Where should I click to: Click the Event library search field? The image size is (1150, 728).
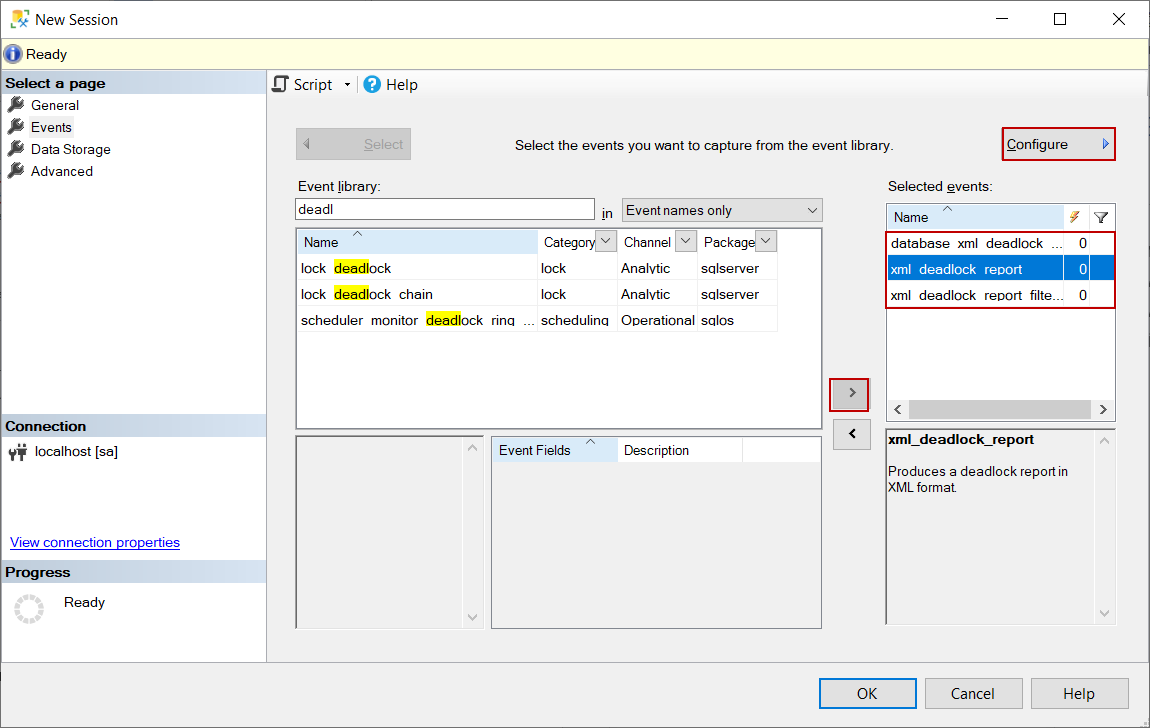tap(445, 209)
